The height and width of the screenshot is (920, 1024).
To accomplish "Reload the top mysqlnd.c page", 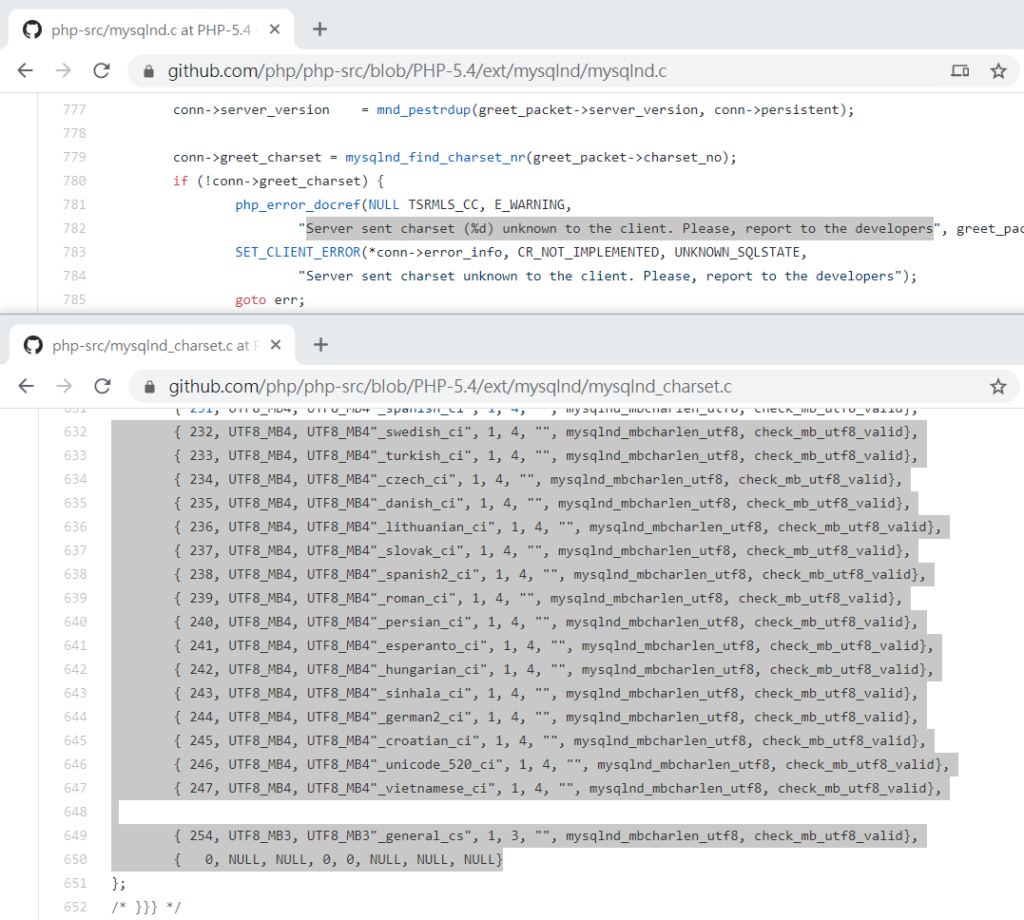I will coord(101,71).
